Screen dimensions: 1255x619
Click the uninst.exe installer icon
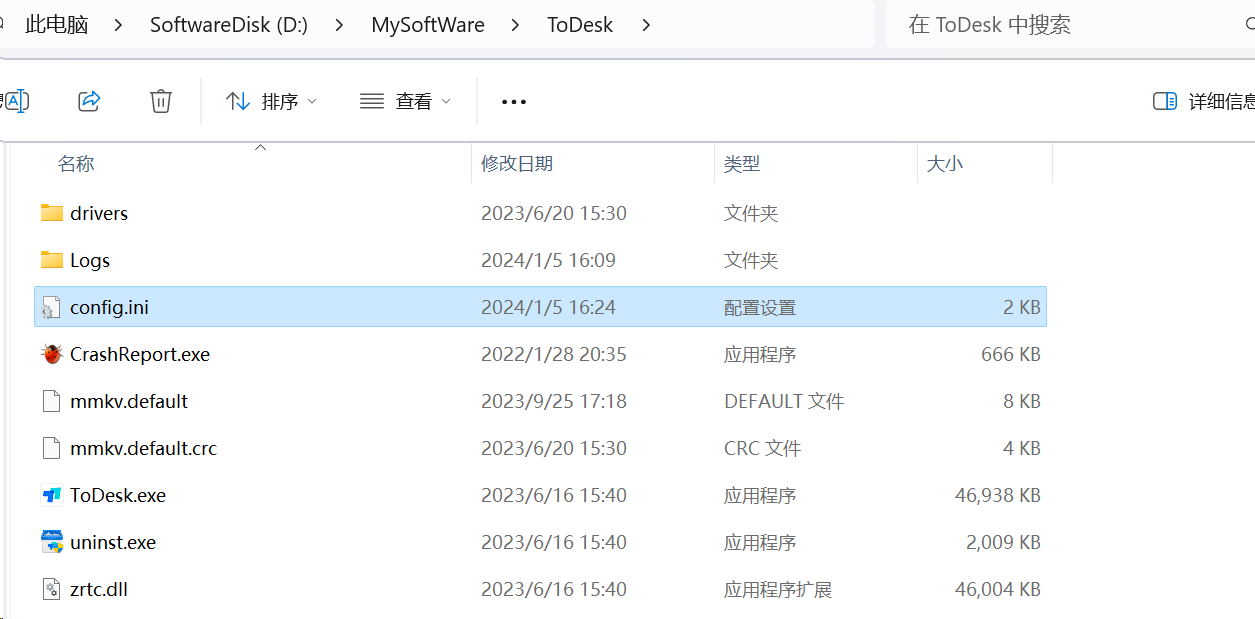click(x=52, y=542)
